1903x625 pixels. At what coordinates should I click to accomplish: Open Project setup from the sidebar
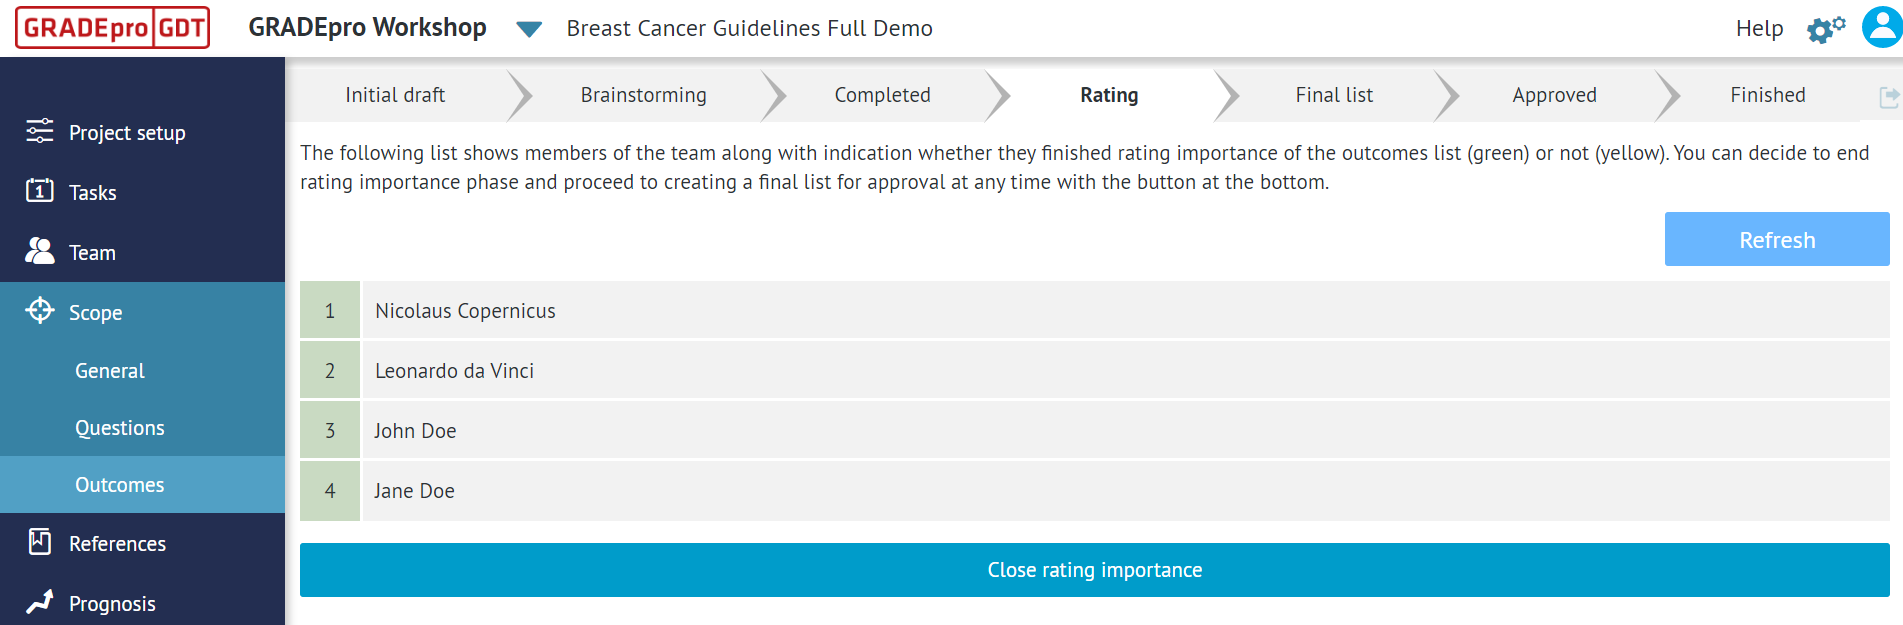127,132
